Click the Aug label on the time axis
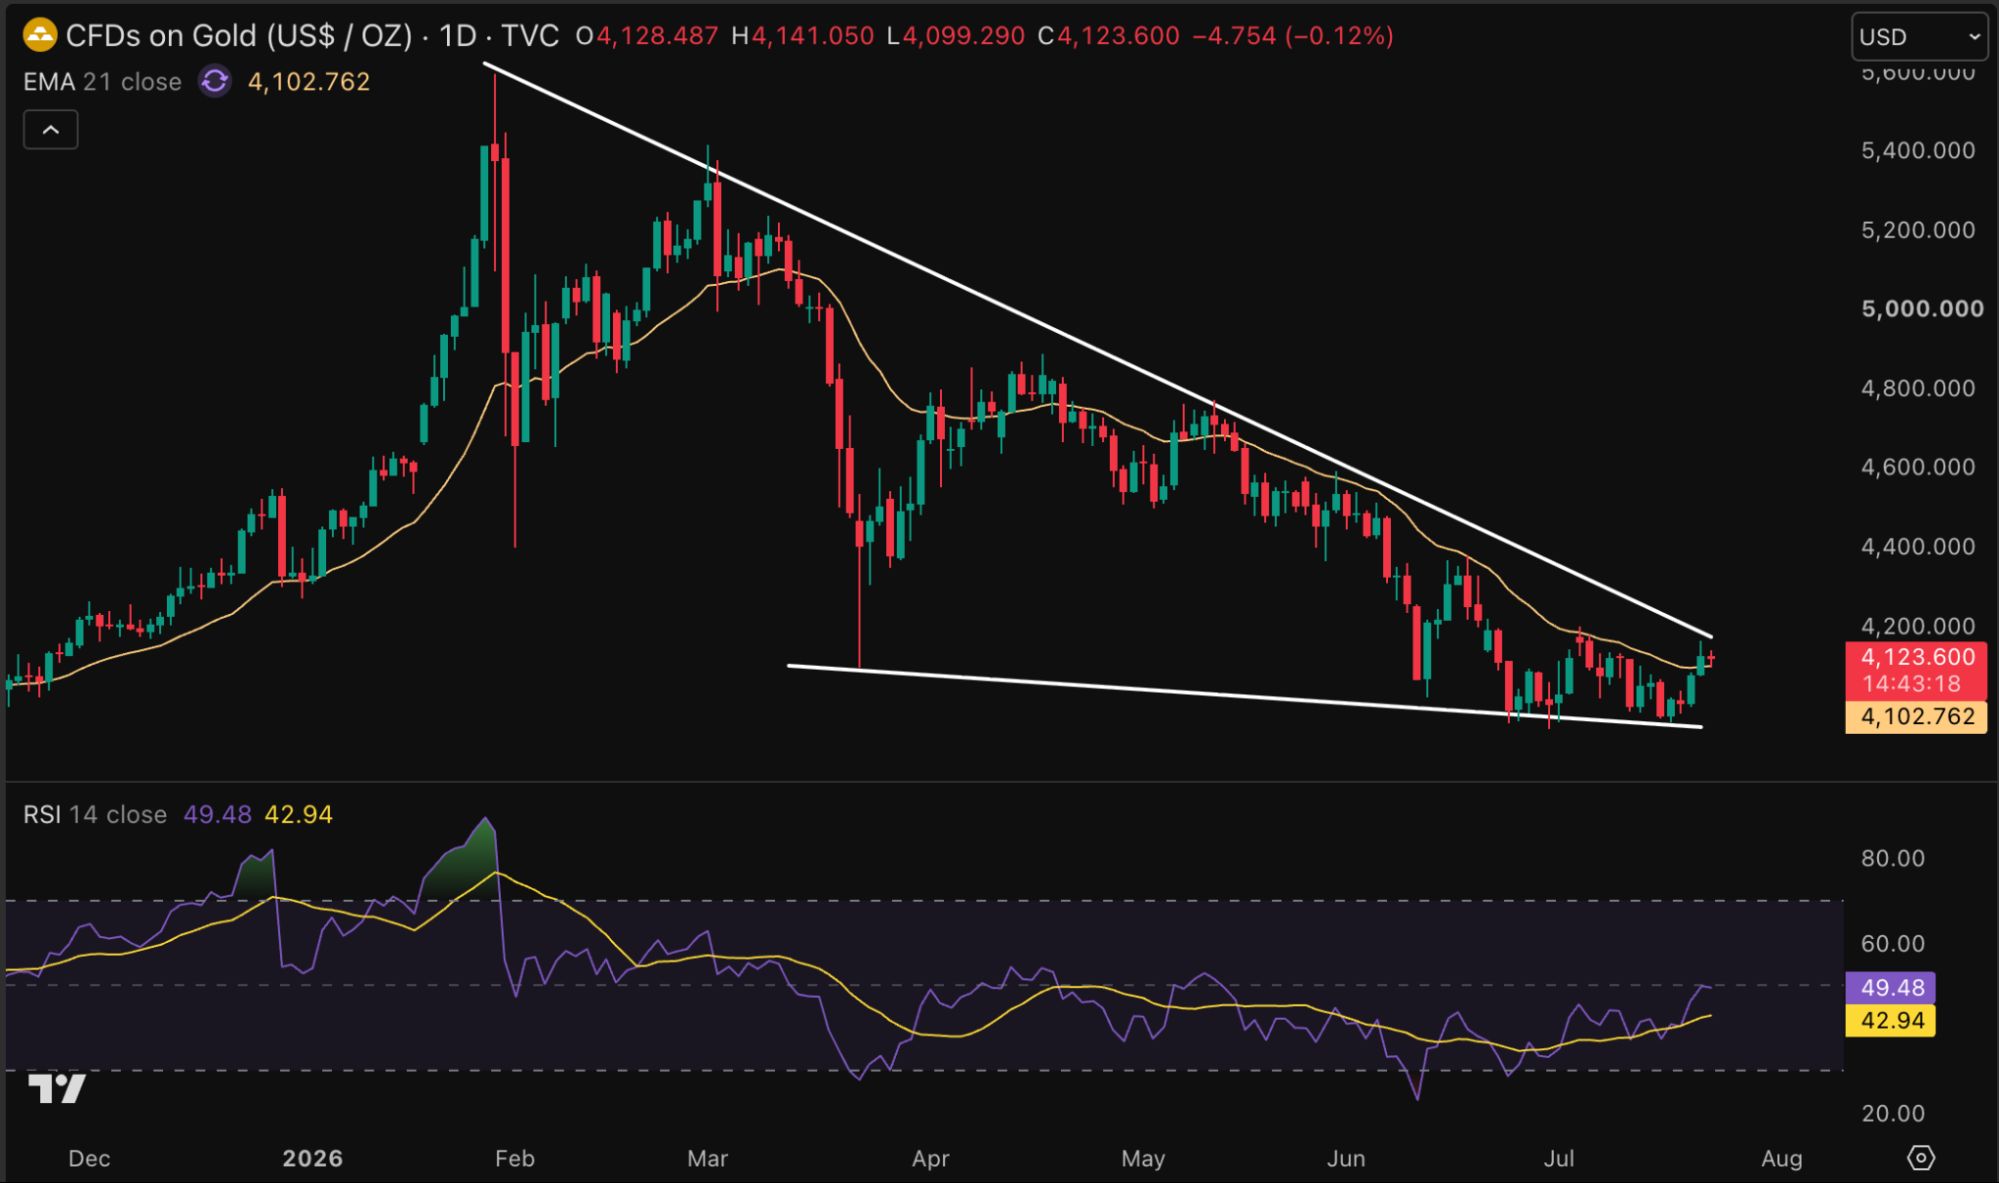 tap(1782, 1159)
